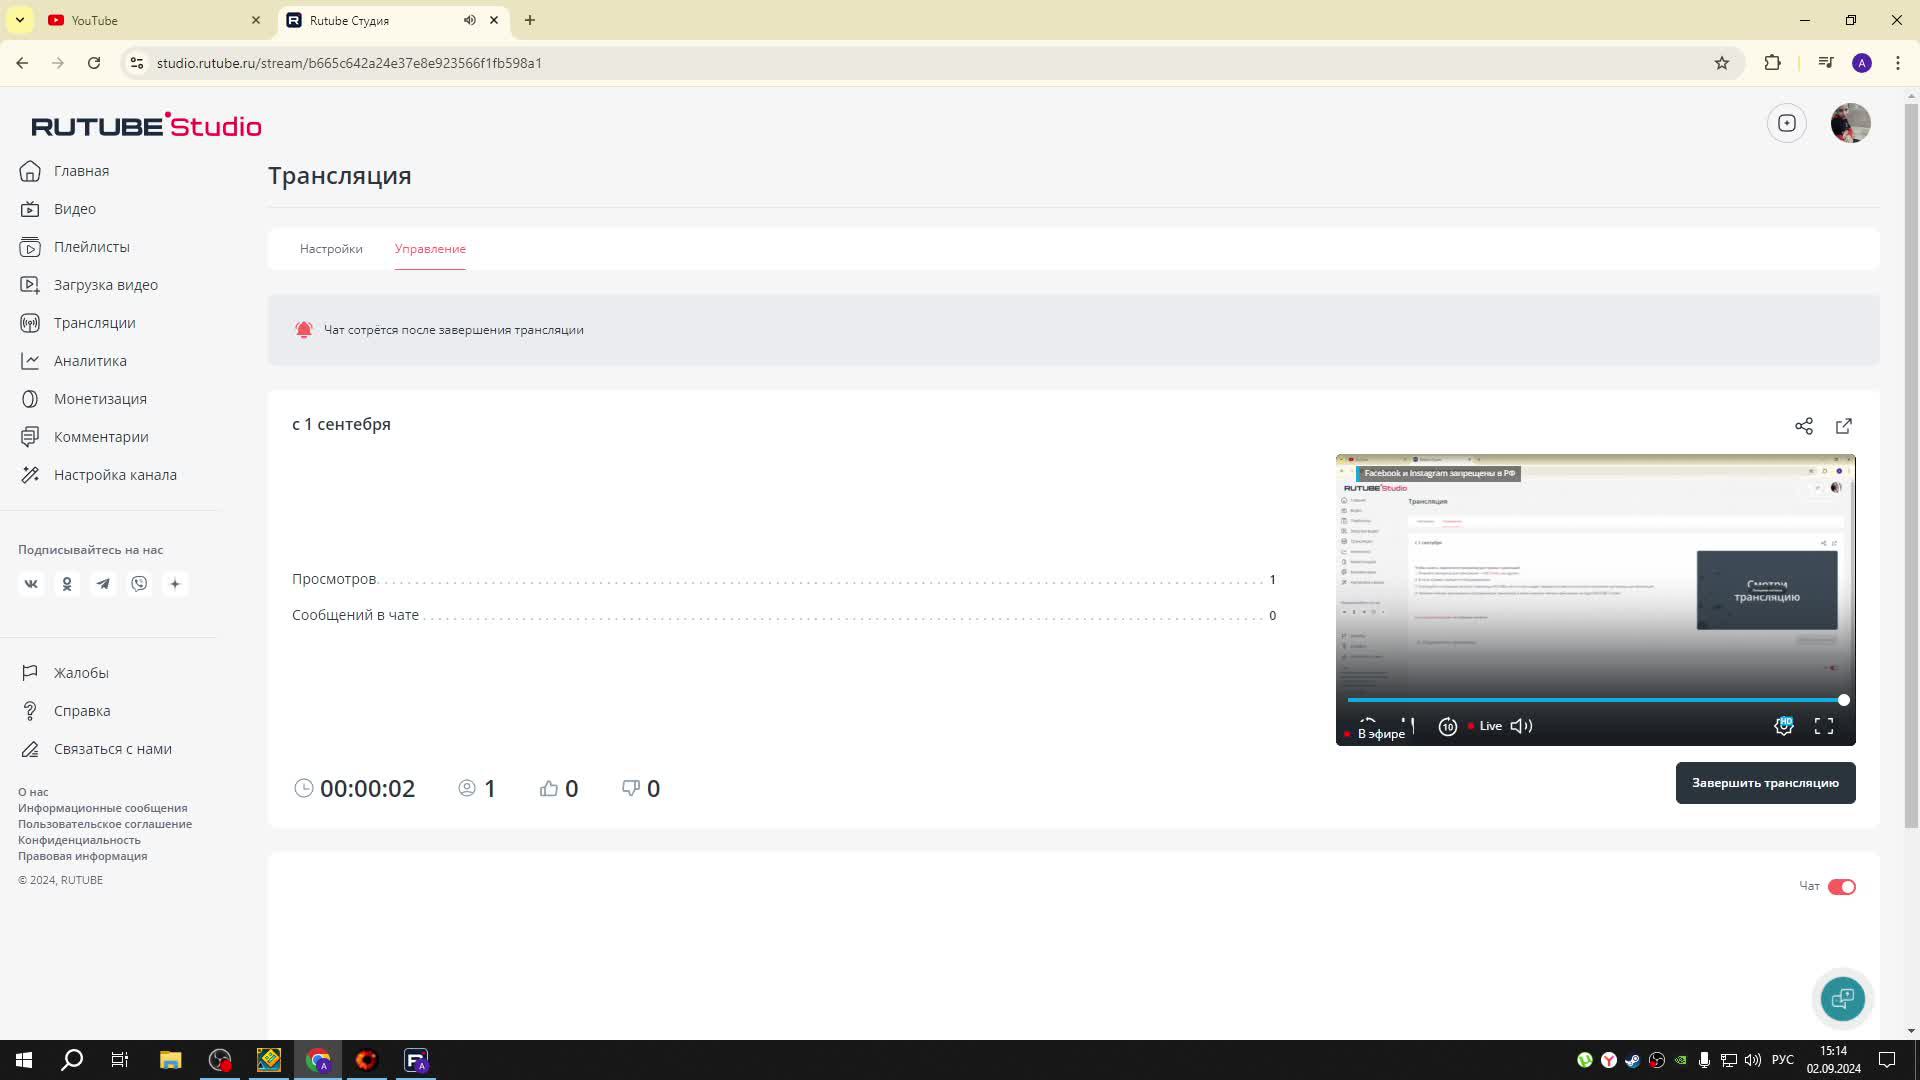Open Аналитика section
Viewport: 1920px width, 1080px height.
point(73,361)
